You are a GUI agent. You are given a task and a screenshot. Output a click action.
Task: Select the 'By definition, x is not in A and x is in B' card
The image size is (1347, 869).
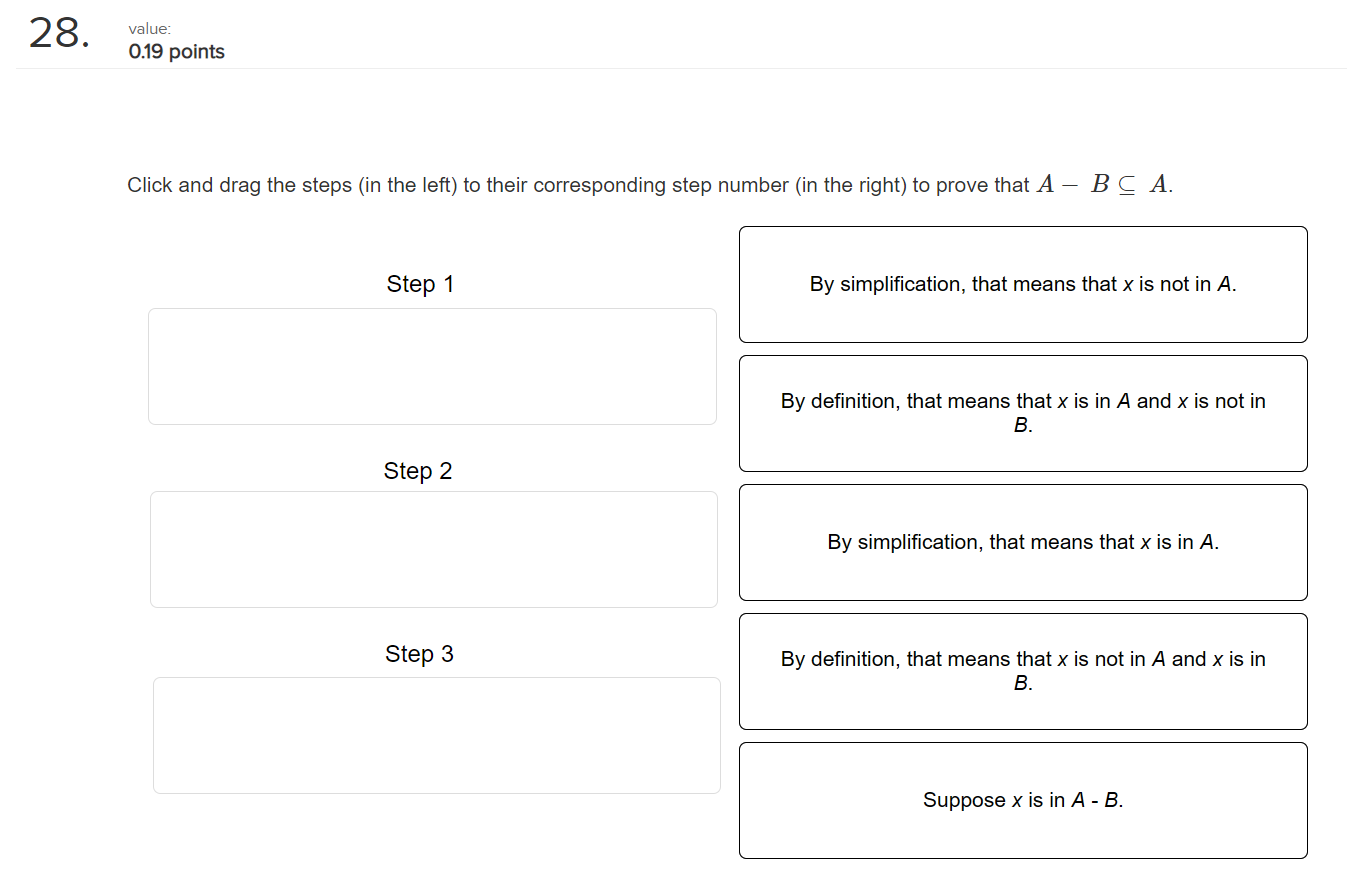click(1022, 671)
